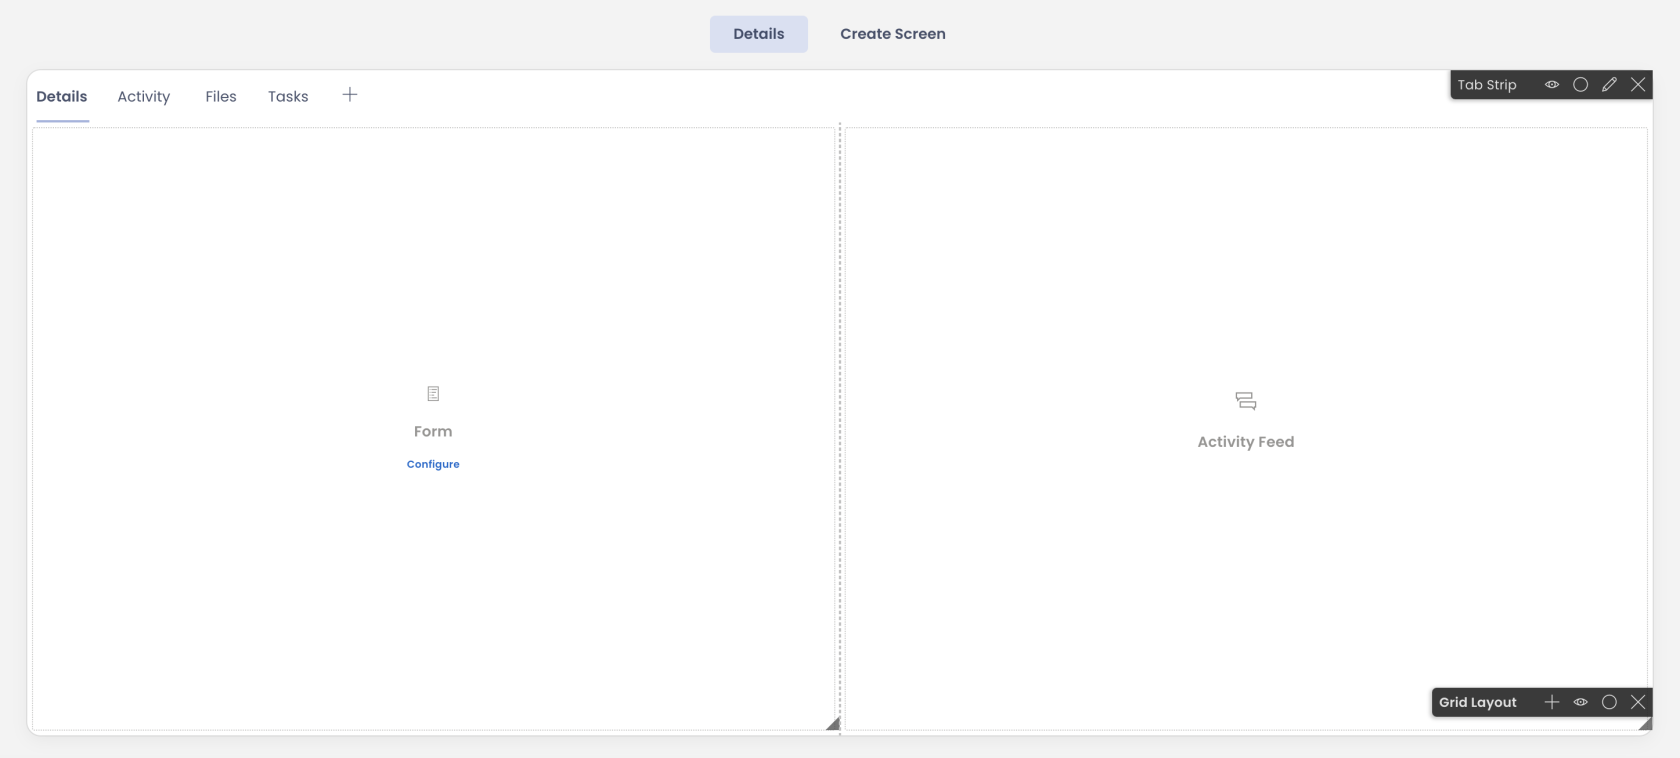
Task: Toggle Grid Layout visibility eye icon
Action: click(x=1581, y=702)
